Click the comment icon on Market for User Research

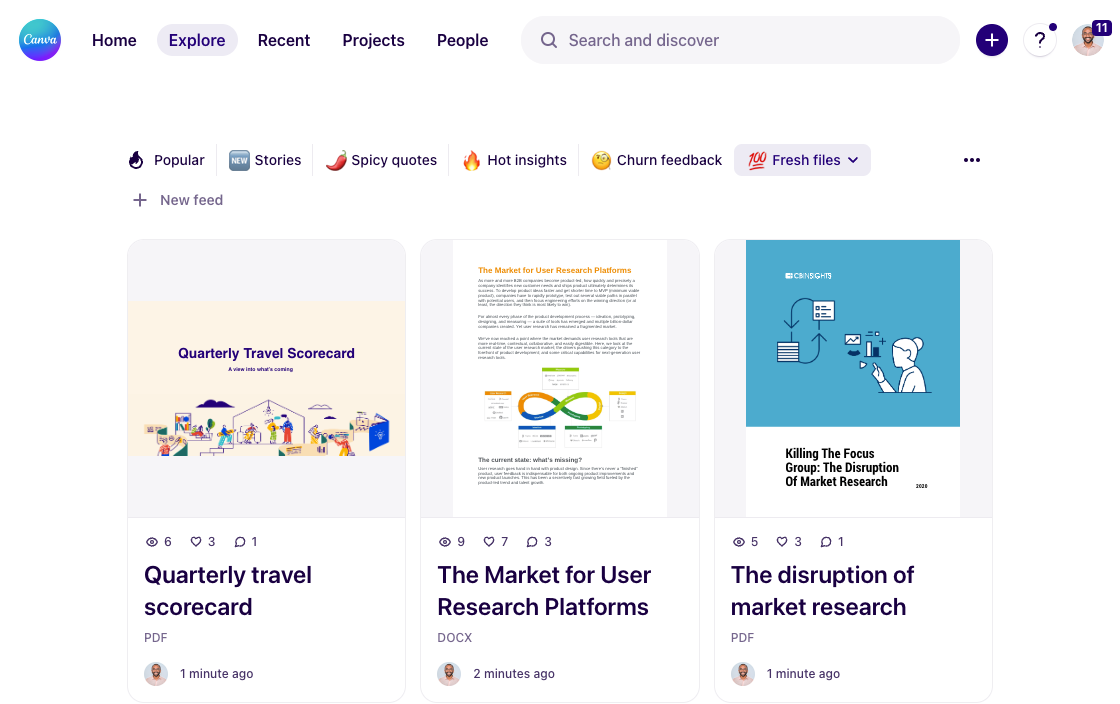pyautogui.click(x=532, y=542)
